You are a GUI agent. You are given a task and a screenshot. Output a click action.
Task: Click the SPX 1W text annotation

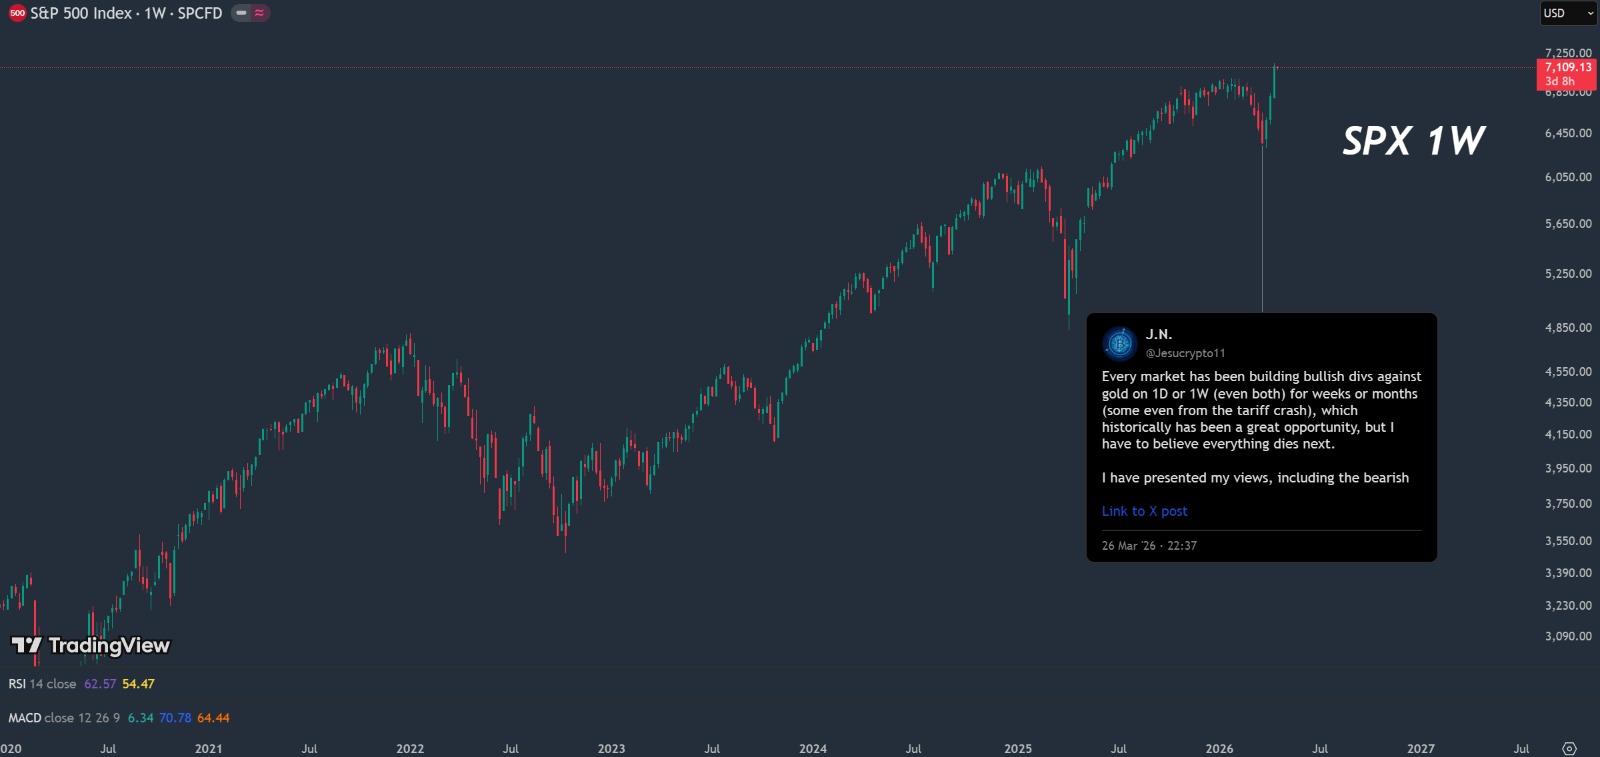pyautogui.click(x=1413, y=141)
